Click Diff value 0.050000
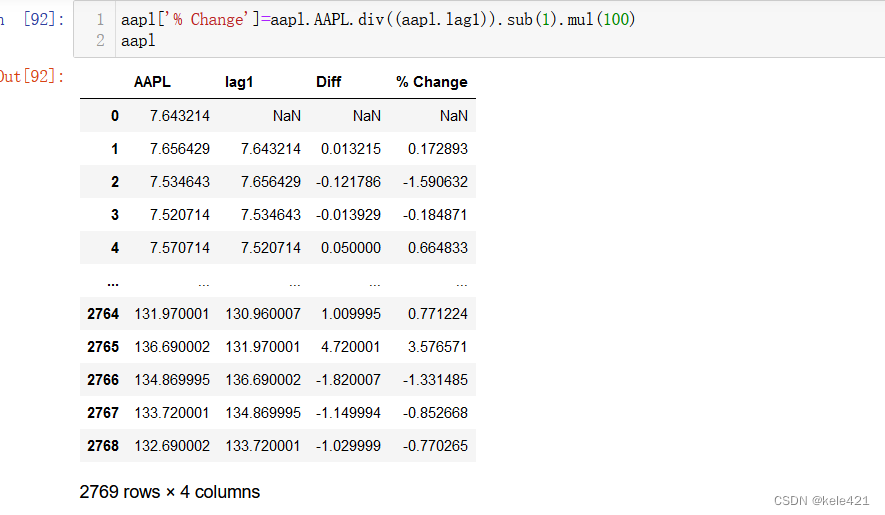 coord(351,248)
